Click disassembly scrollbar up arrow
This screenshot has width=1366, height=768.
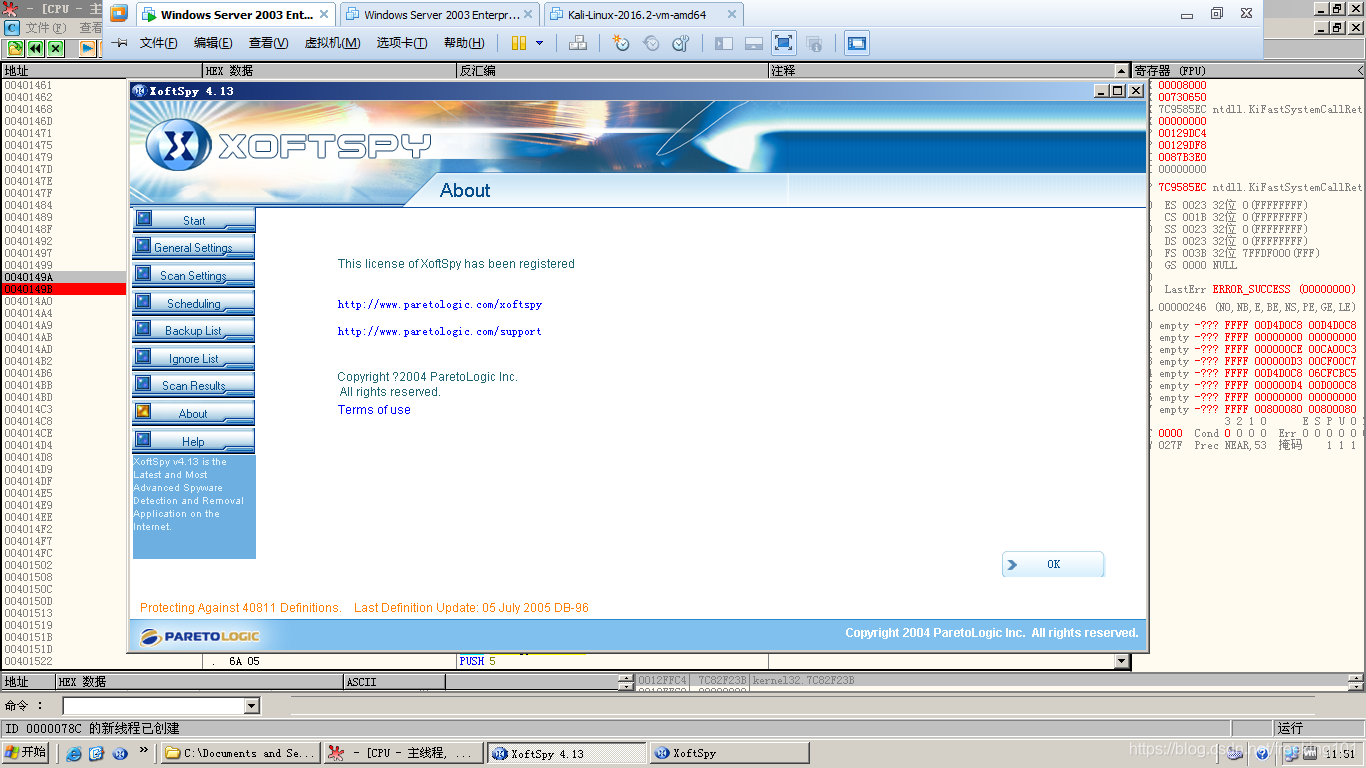pos(1122,71)
